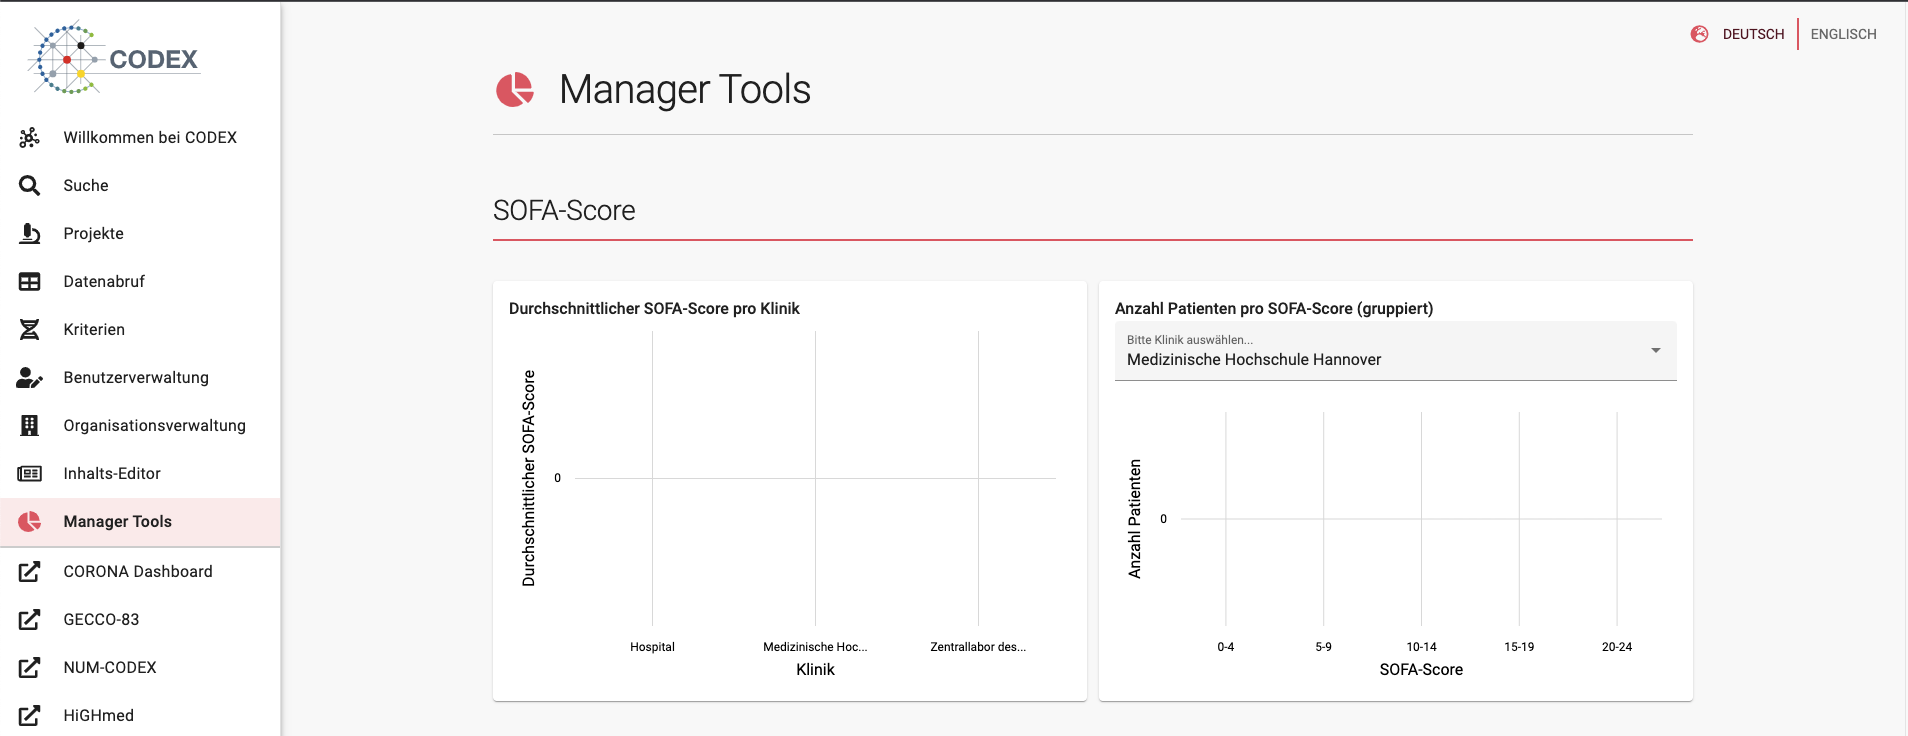
Task: Click the Klinik axis title
Action: click(815, 670)
